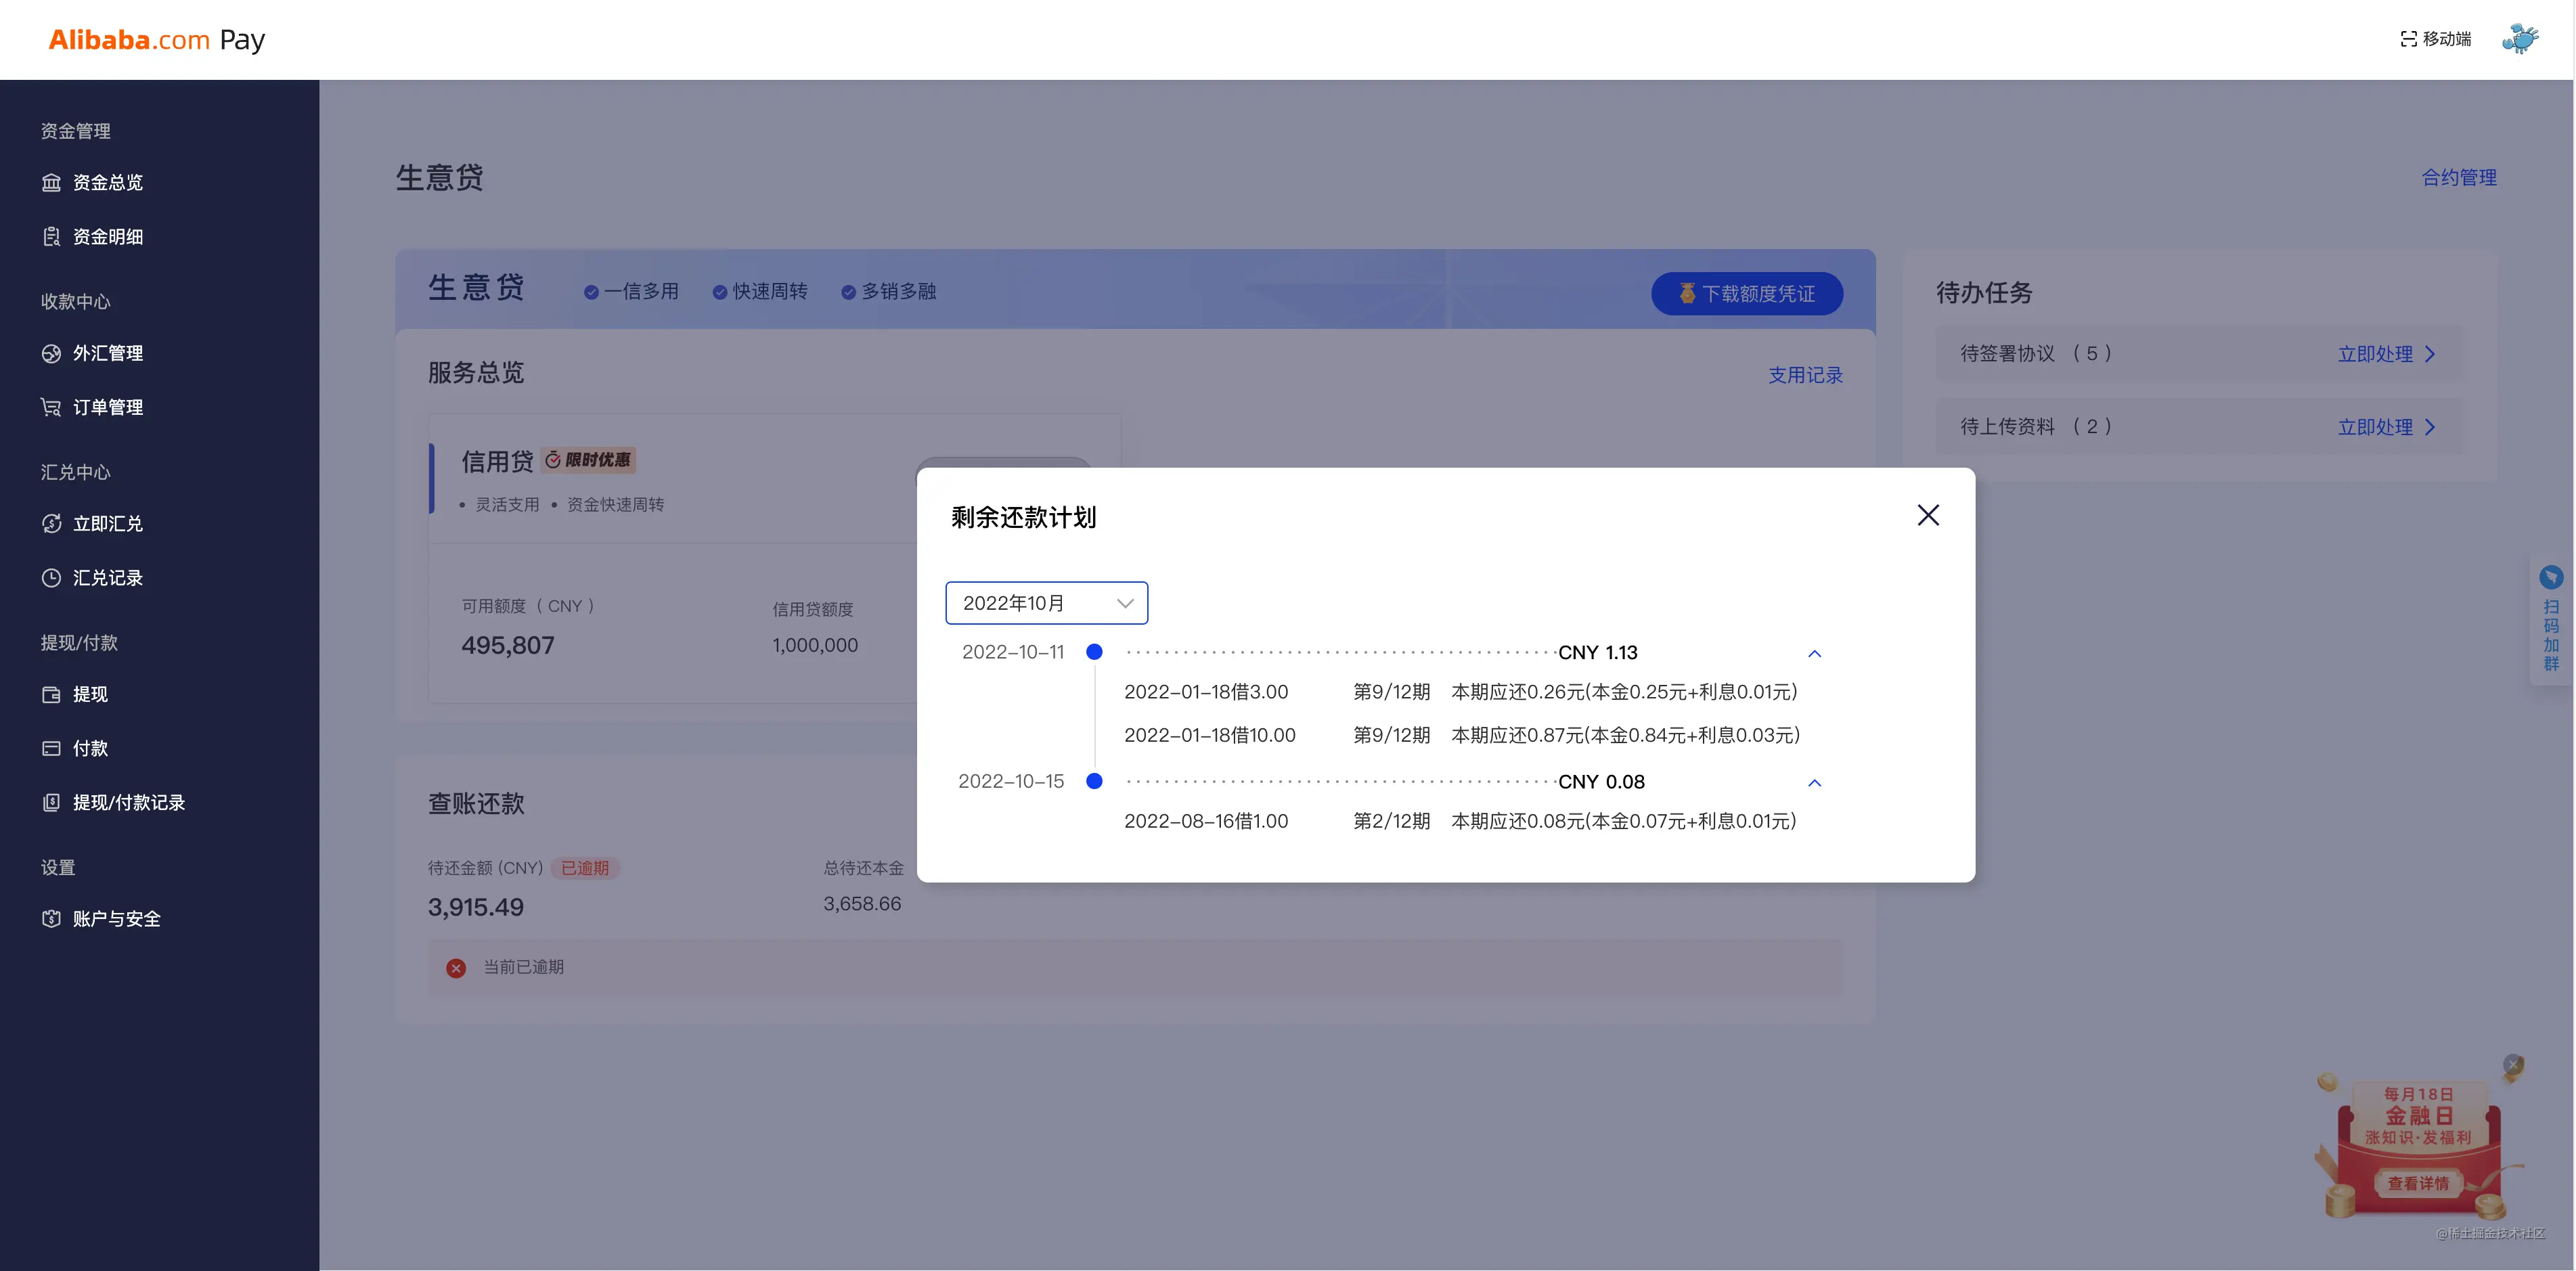Click the 订单管理 cart icon
Viewport: 2576px width, 1271px height.
point(51,407)
